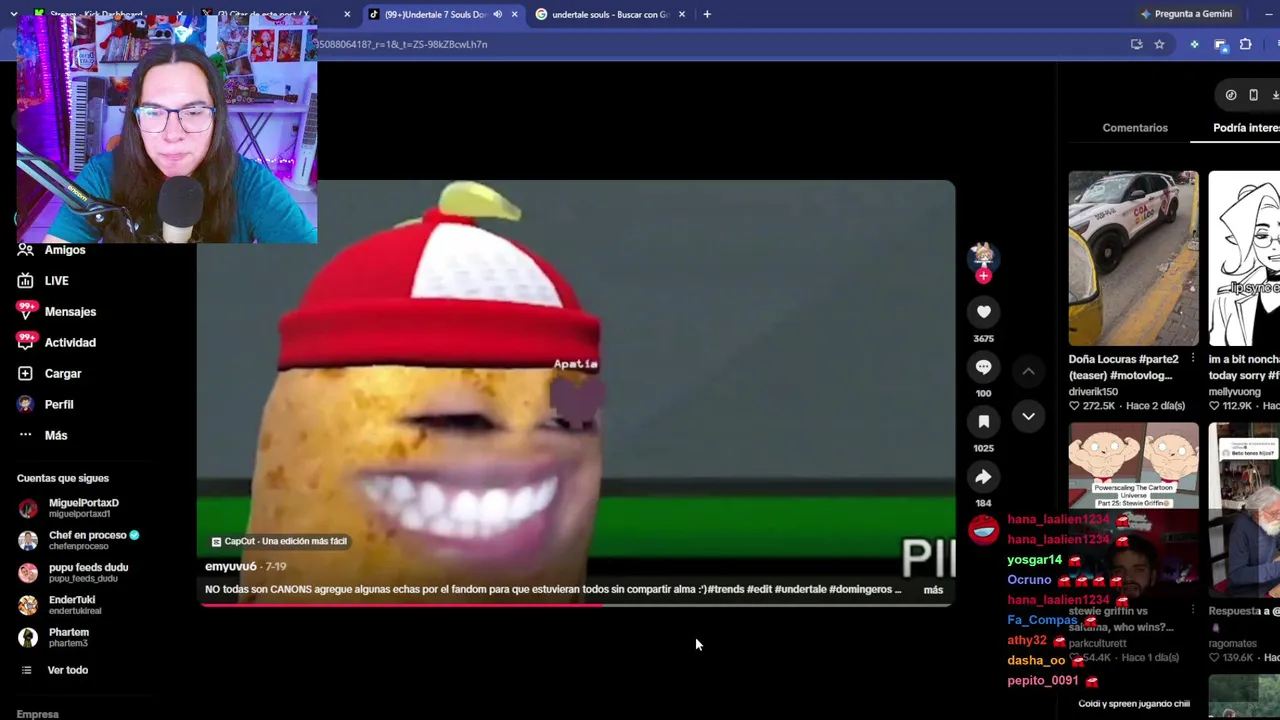Screen dimensions: 1280x720
Task: Open options for stewie griffin video card
Action: click(x=1192, y=610)
